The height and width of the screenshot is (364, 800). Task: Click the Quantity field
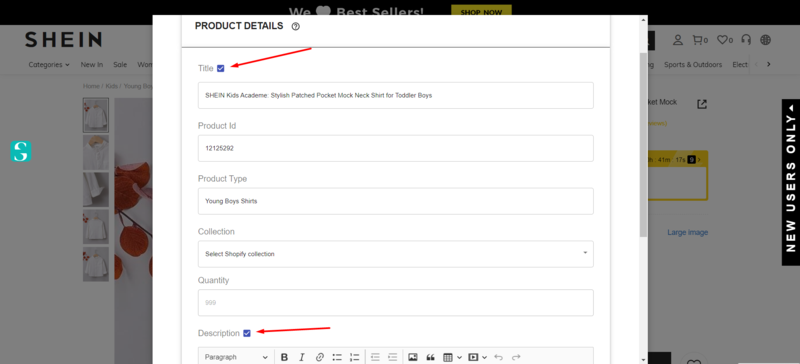point(395,303)
